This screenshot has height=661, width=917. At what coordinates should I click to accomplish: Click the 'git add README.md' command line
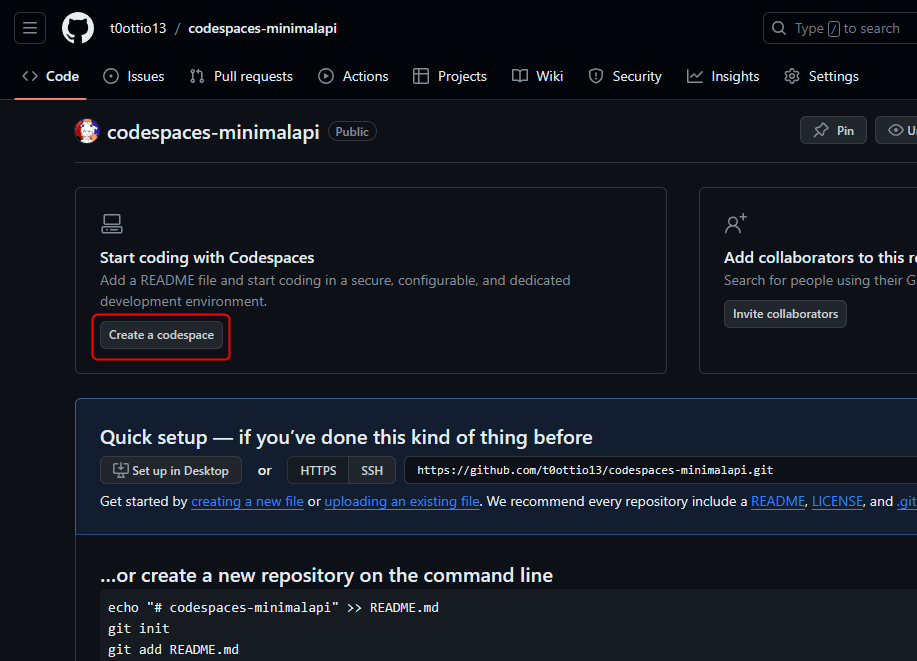(x=173, y=650)
